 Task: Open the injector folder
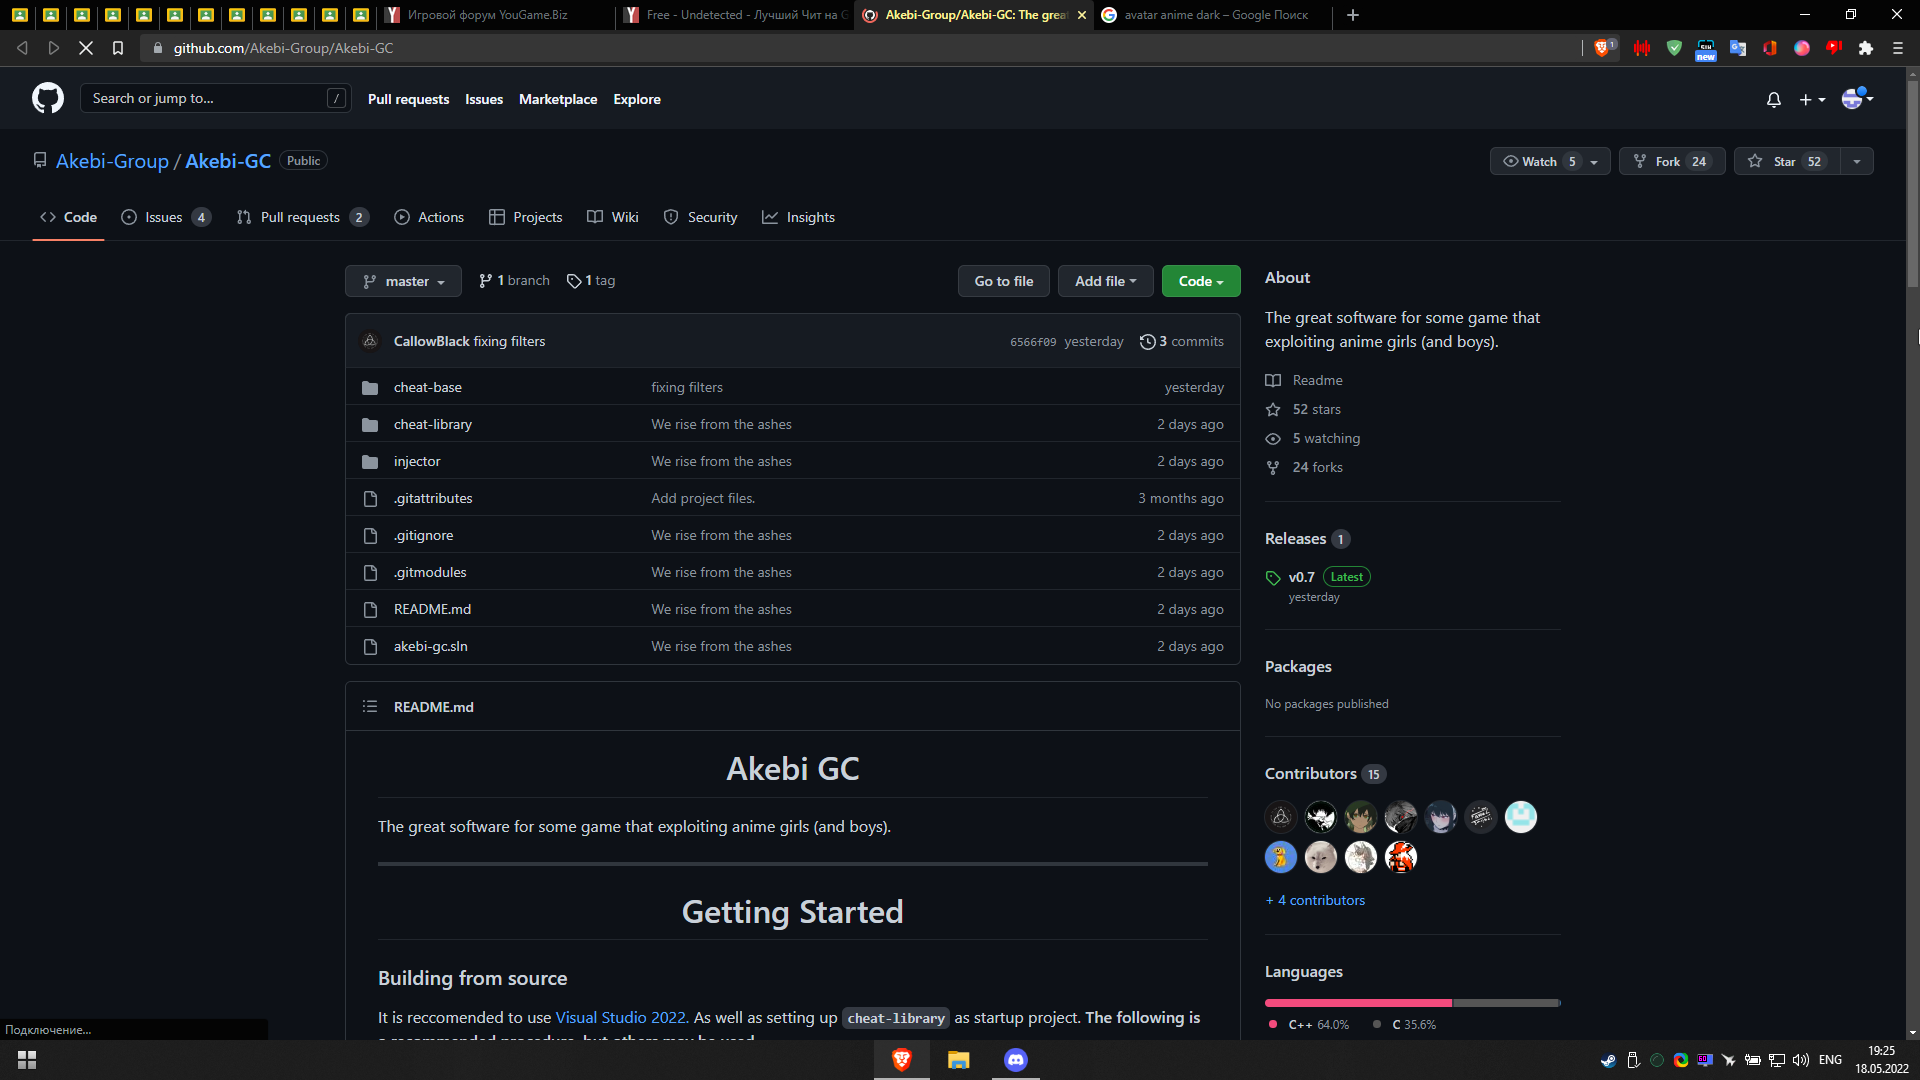coord(417,461)
